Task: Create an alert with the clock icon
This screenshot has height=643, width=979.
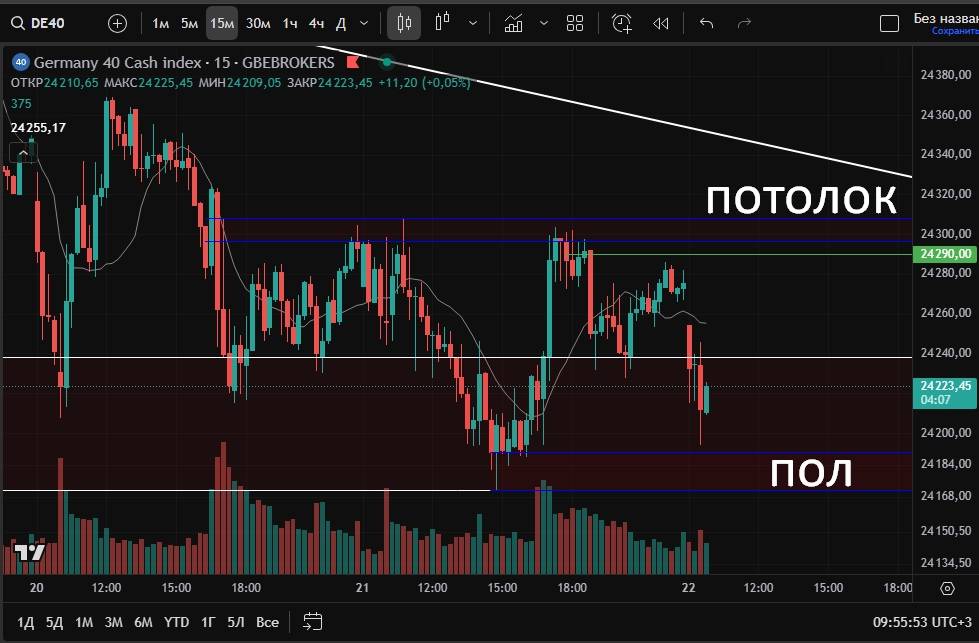Action: pyautogui.click(x=622, y=23)
